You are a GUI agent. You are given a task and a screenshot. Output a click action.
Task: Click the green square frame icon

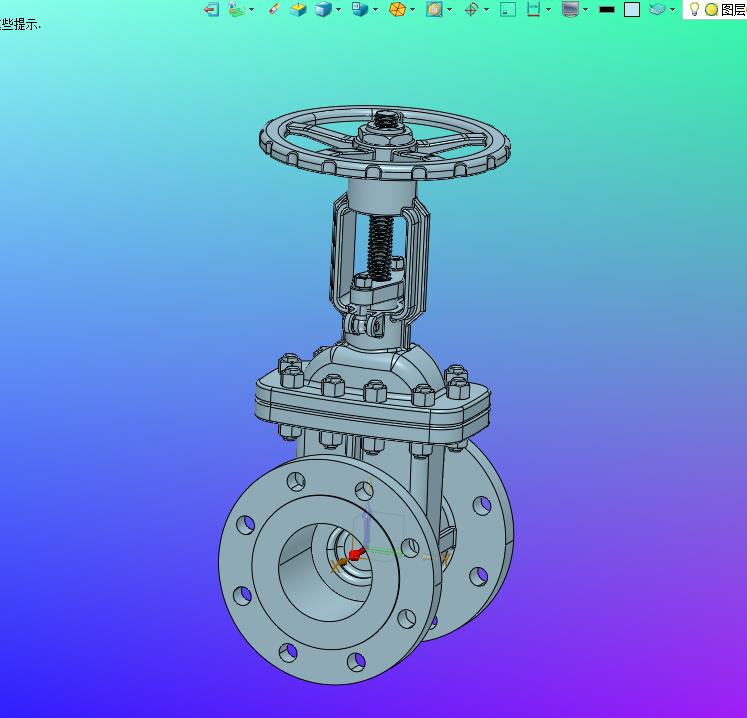pyautogui.click(x=508, y=10)
